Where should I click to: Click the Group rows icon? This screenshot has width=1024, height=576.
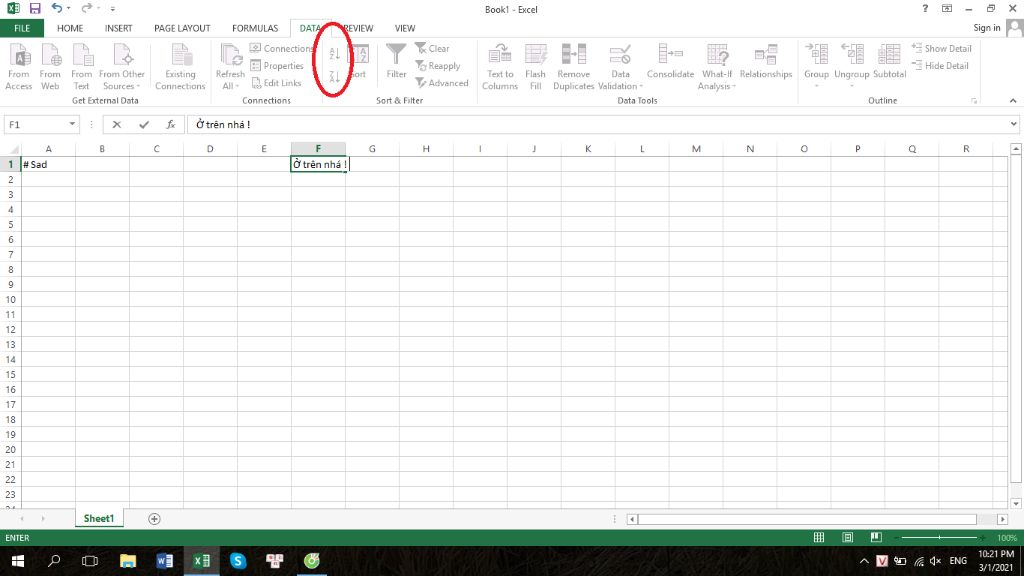(816, 56)
